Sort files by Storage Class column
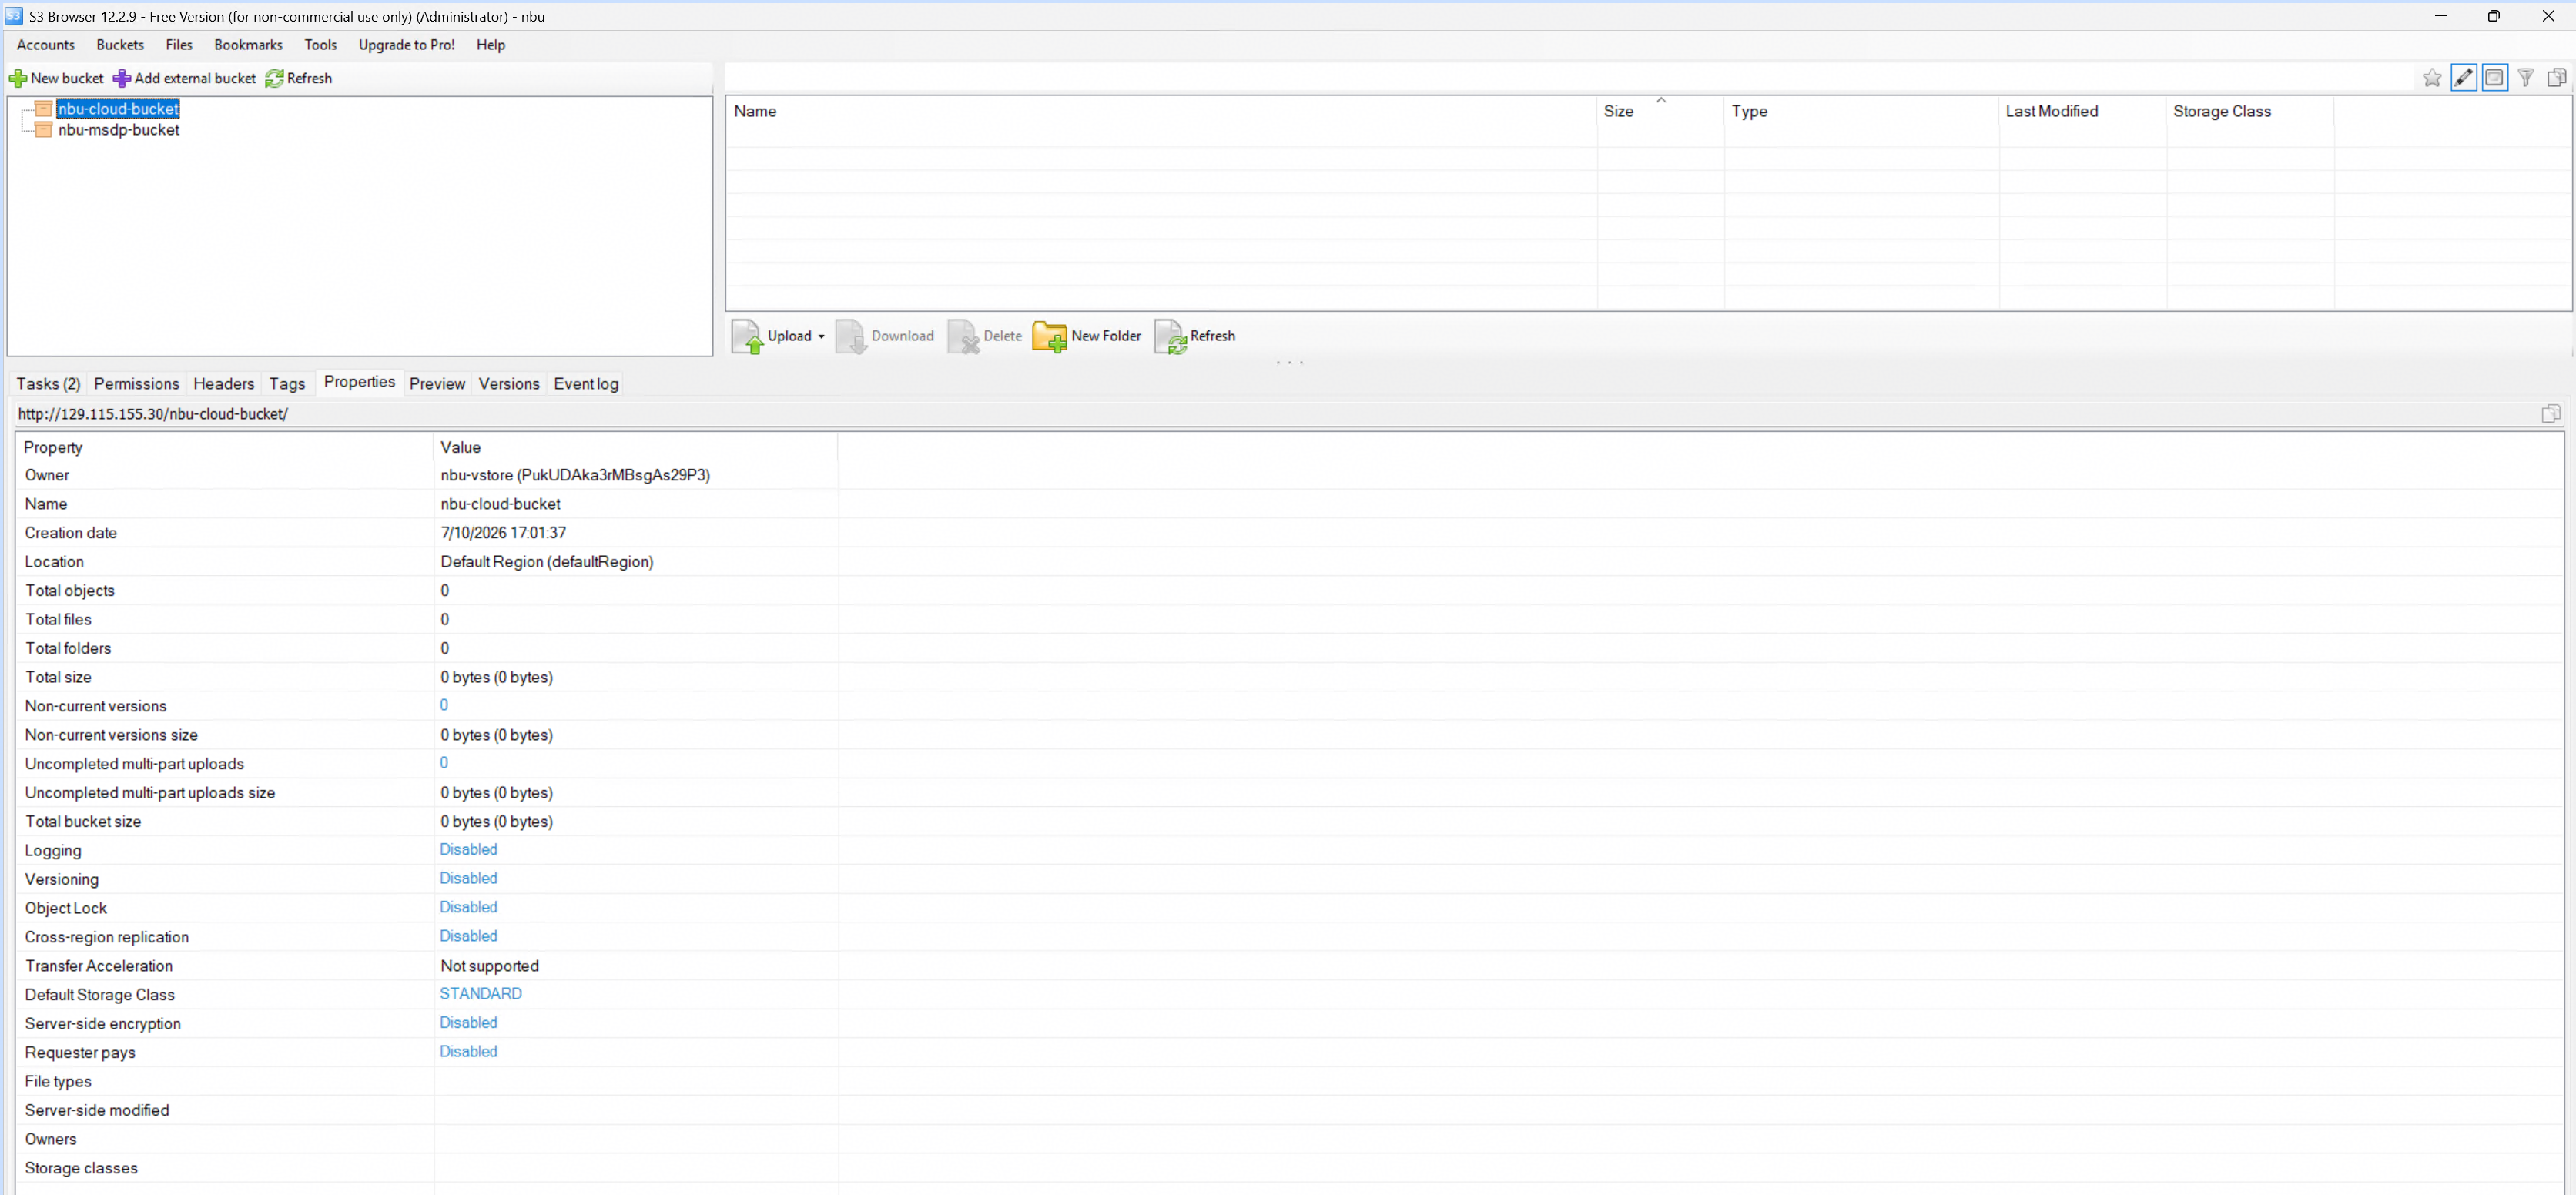Viewport: 2576px width, 1195px height. point(2250,112)
